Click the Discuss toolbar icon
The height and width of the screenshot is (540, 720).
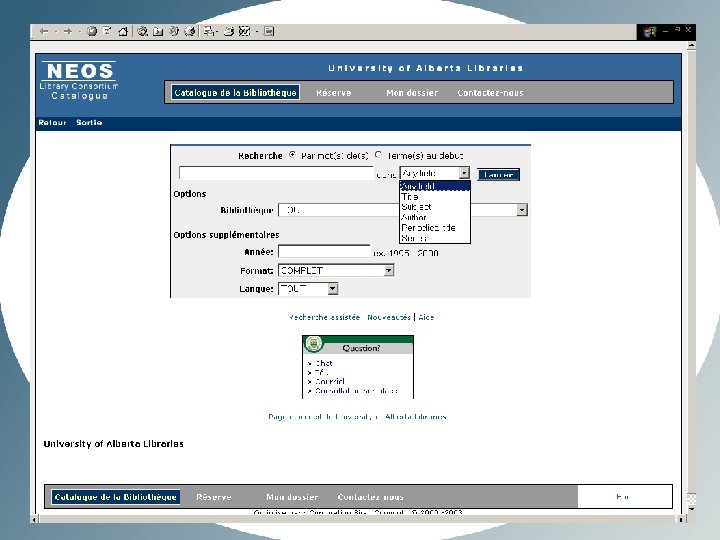click(x=269, y=31)
